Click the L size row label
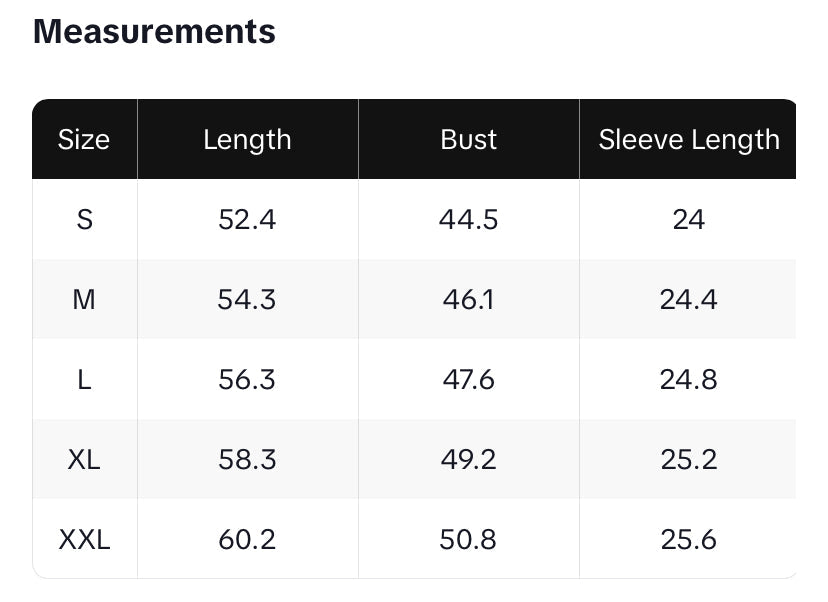 click(x=84, y=379)
